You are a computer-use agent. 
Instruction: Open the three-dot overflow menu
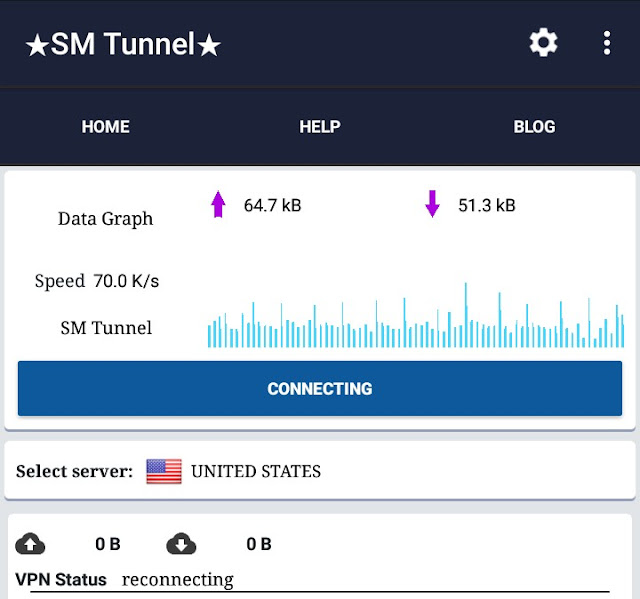[x=607, y=43]
